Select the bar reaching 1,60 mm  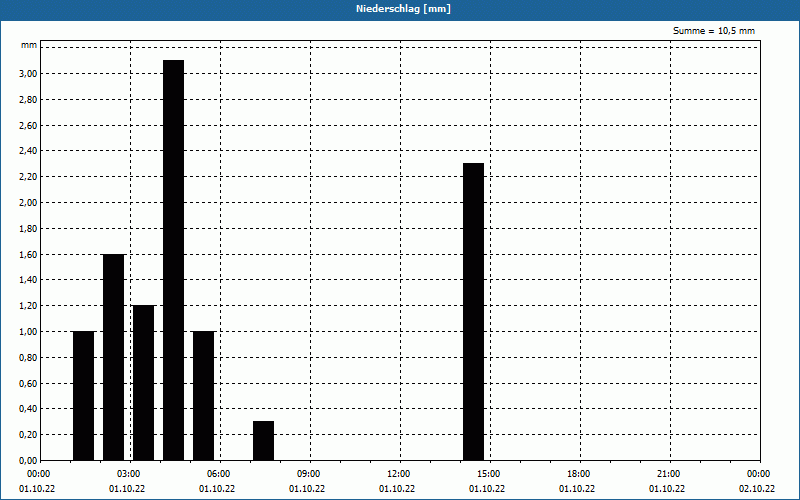click(x=113, y=357)
